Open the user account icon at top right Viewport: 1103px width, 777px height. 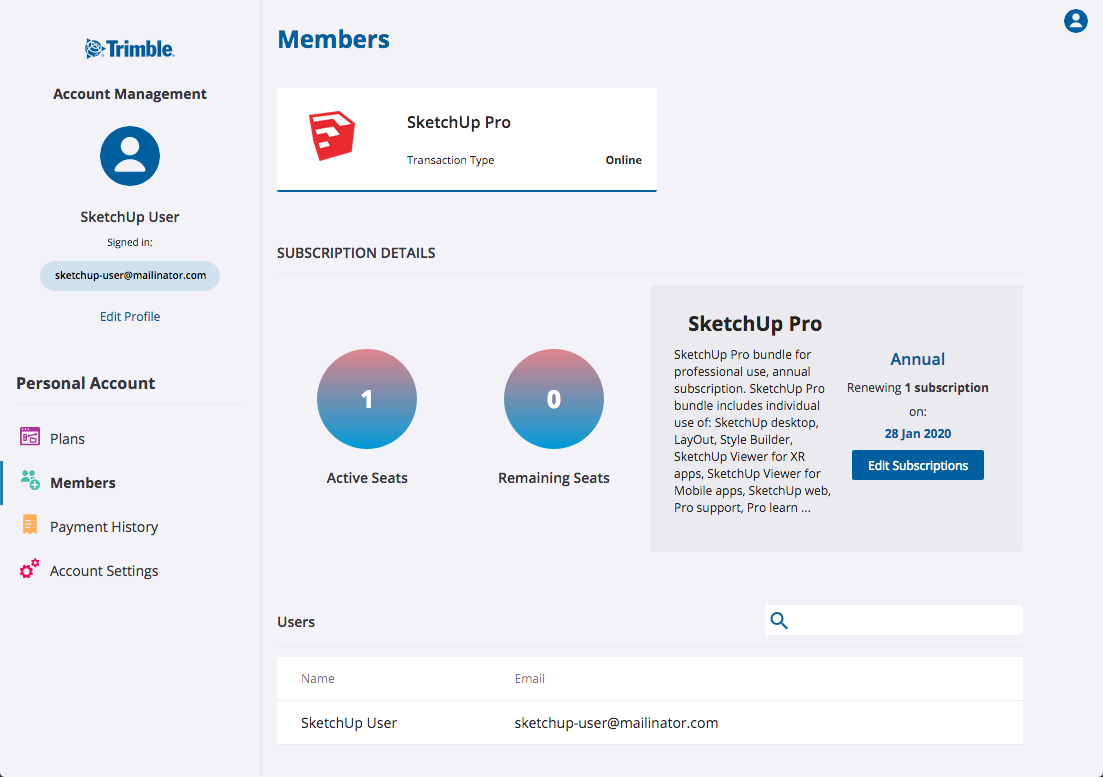pos(1076,21)
